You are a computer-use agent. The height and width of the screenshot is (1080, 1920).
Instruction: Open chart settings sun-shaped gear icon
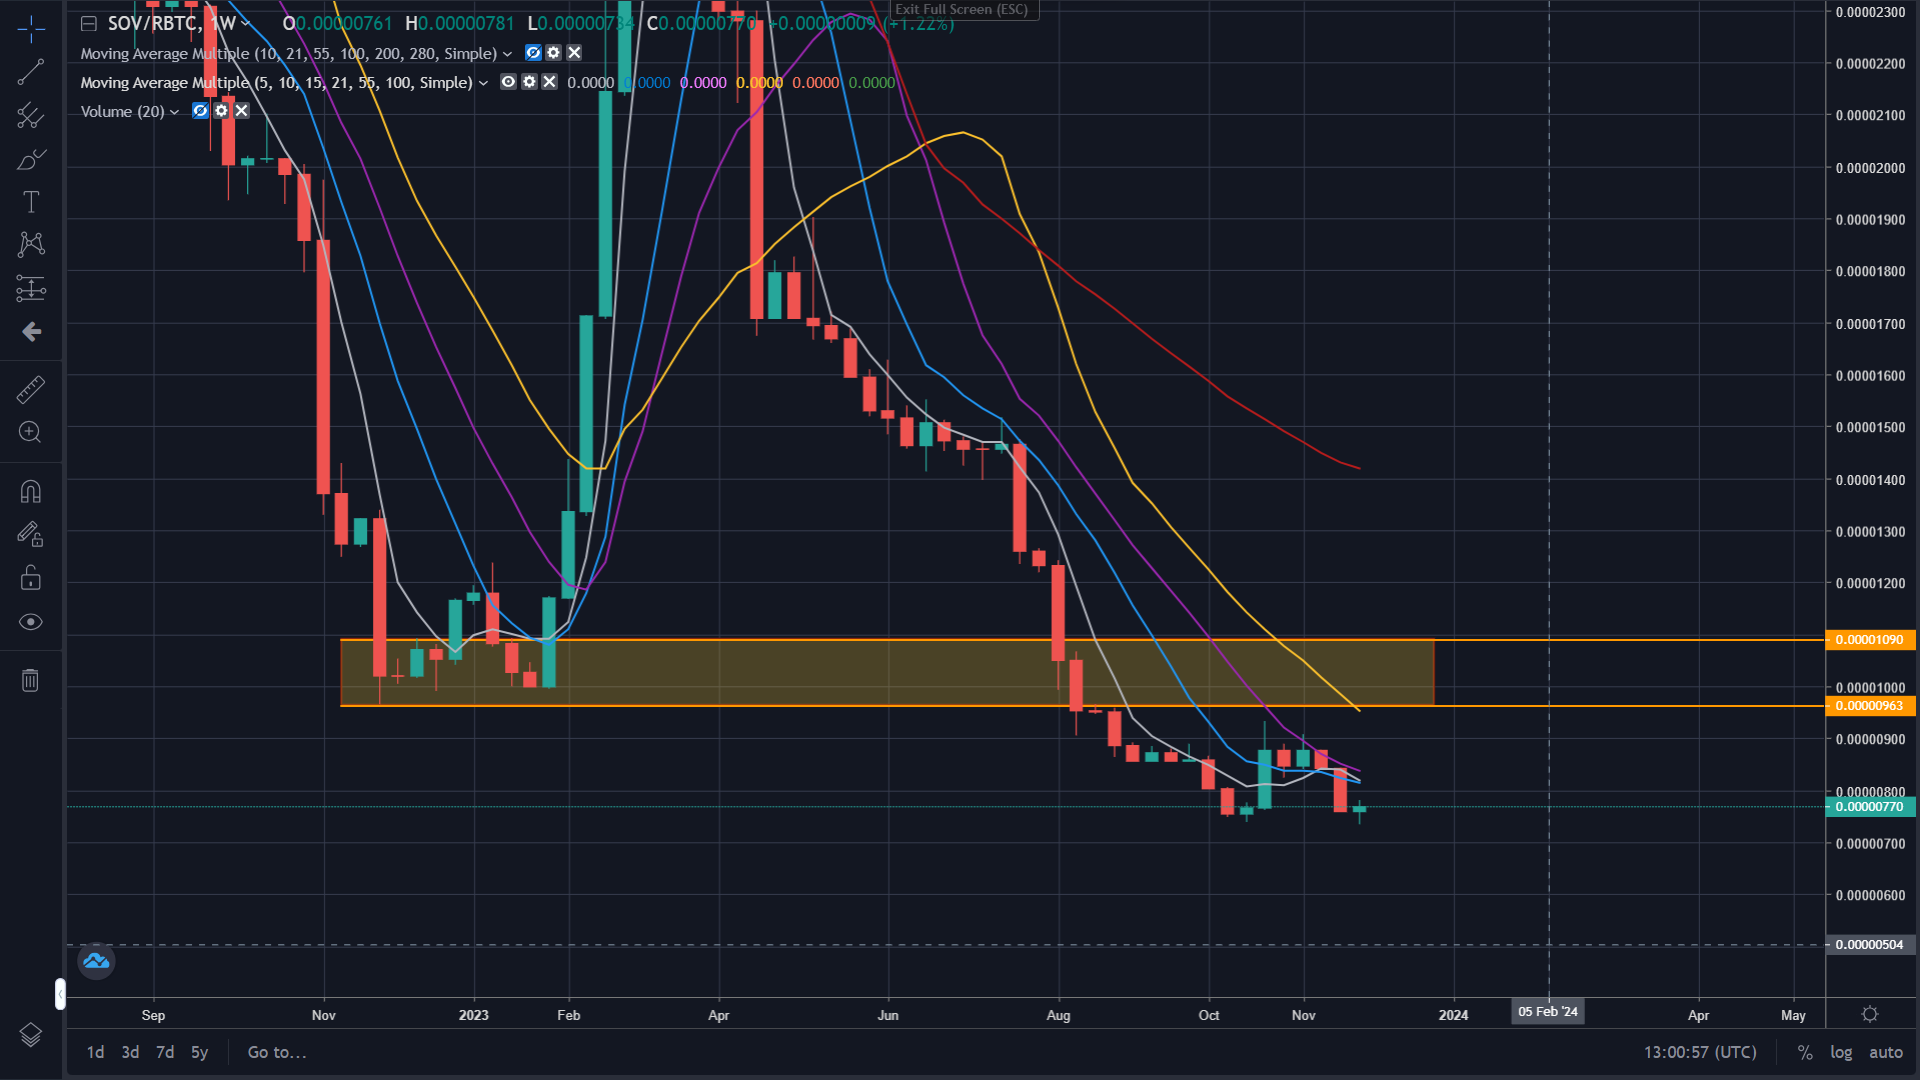pos(1870,1015)
